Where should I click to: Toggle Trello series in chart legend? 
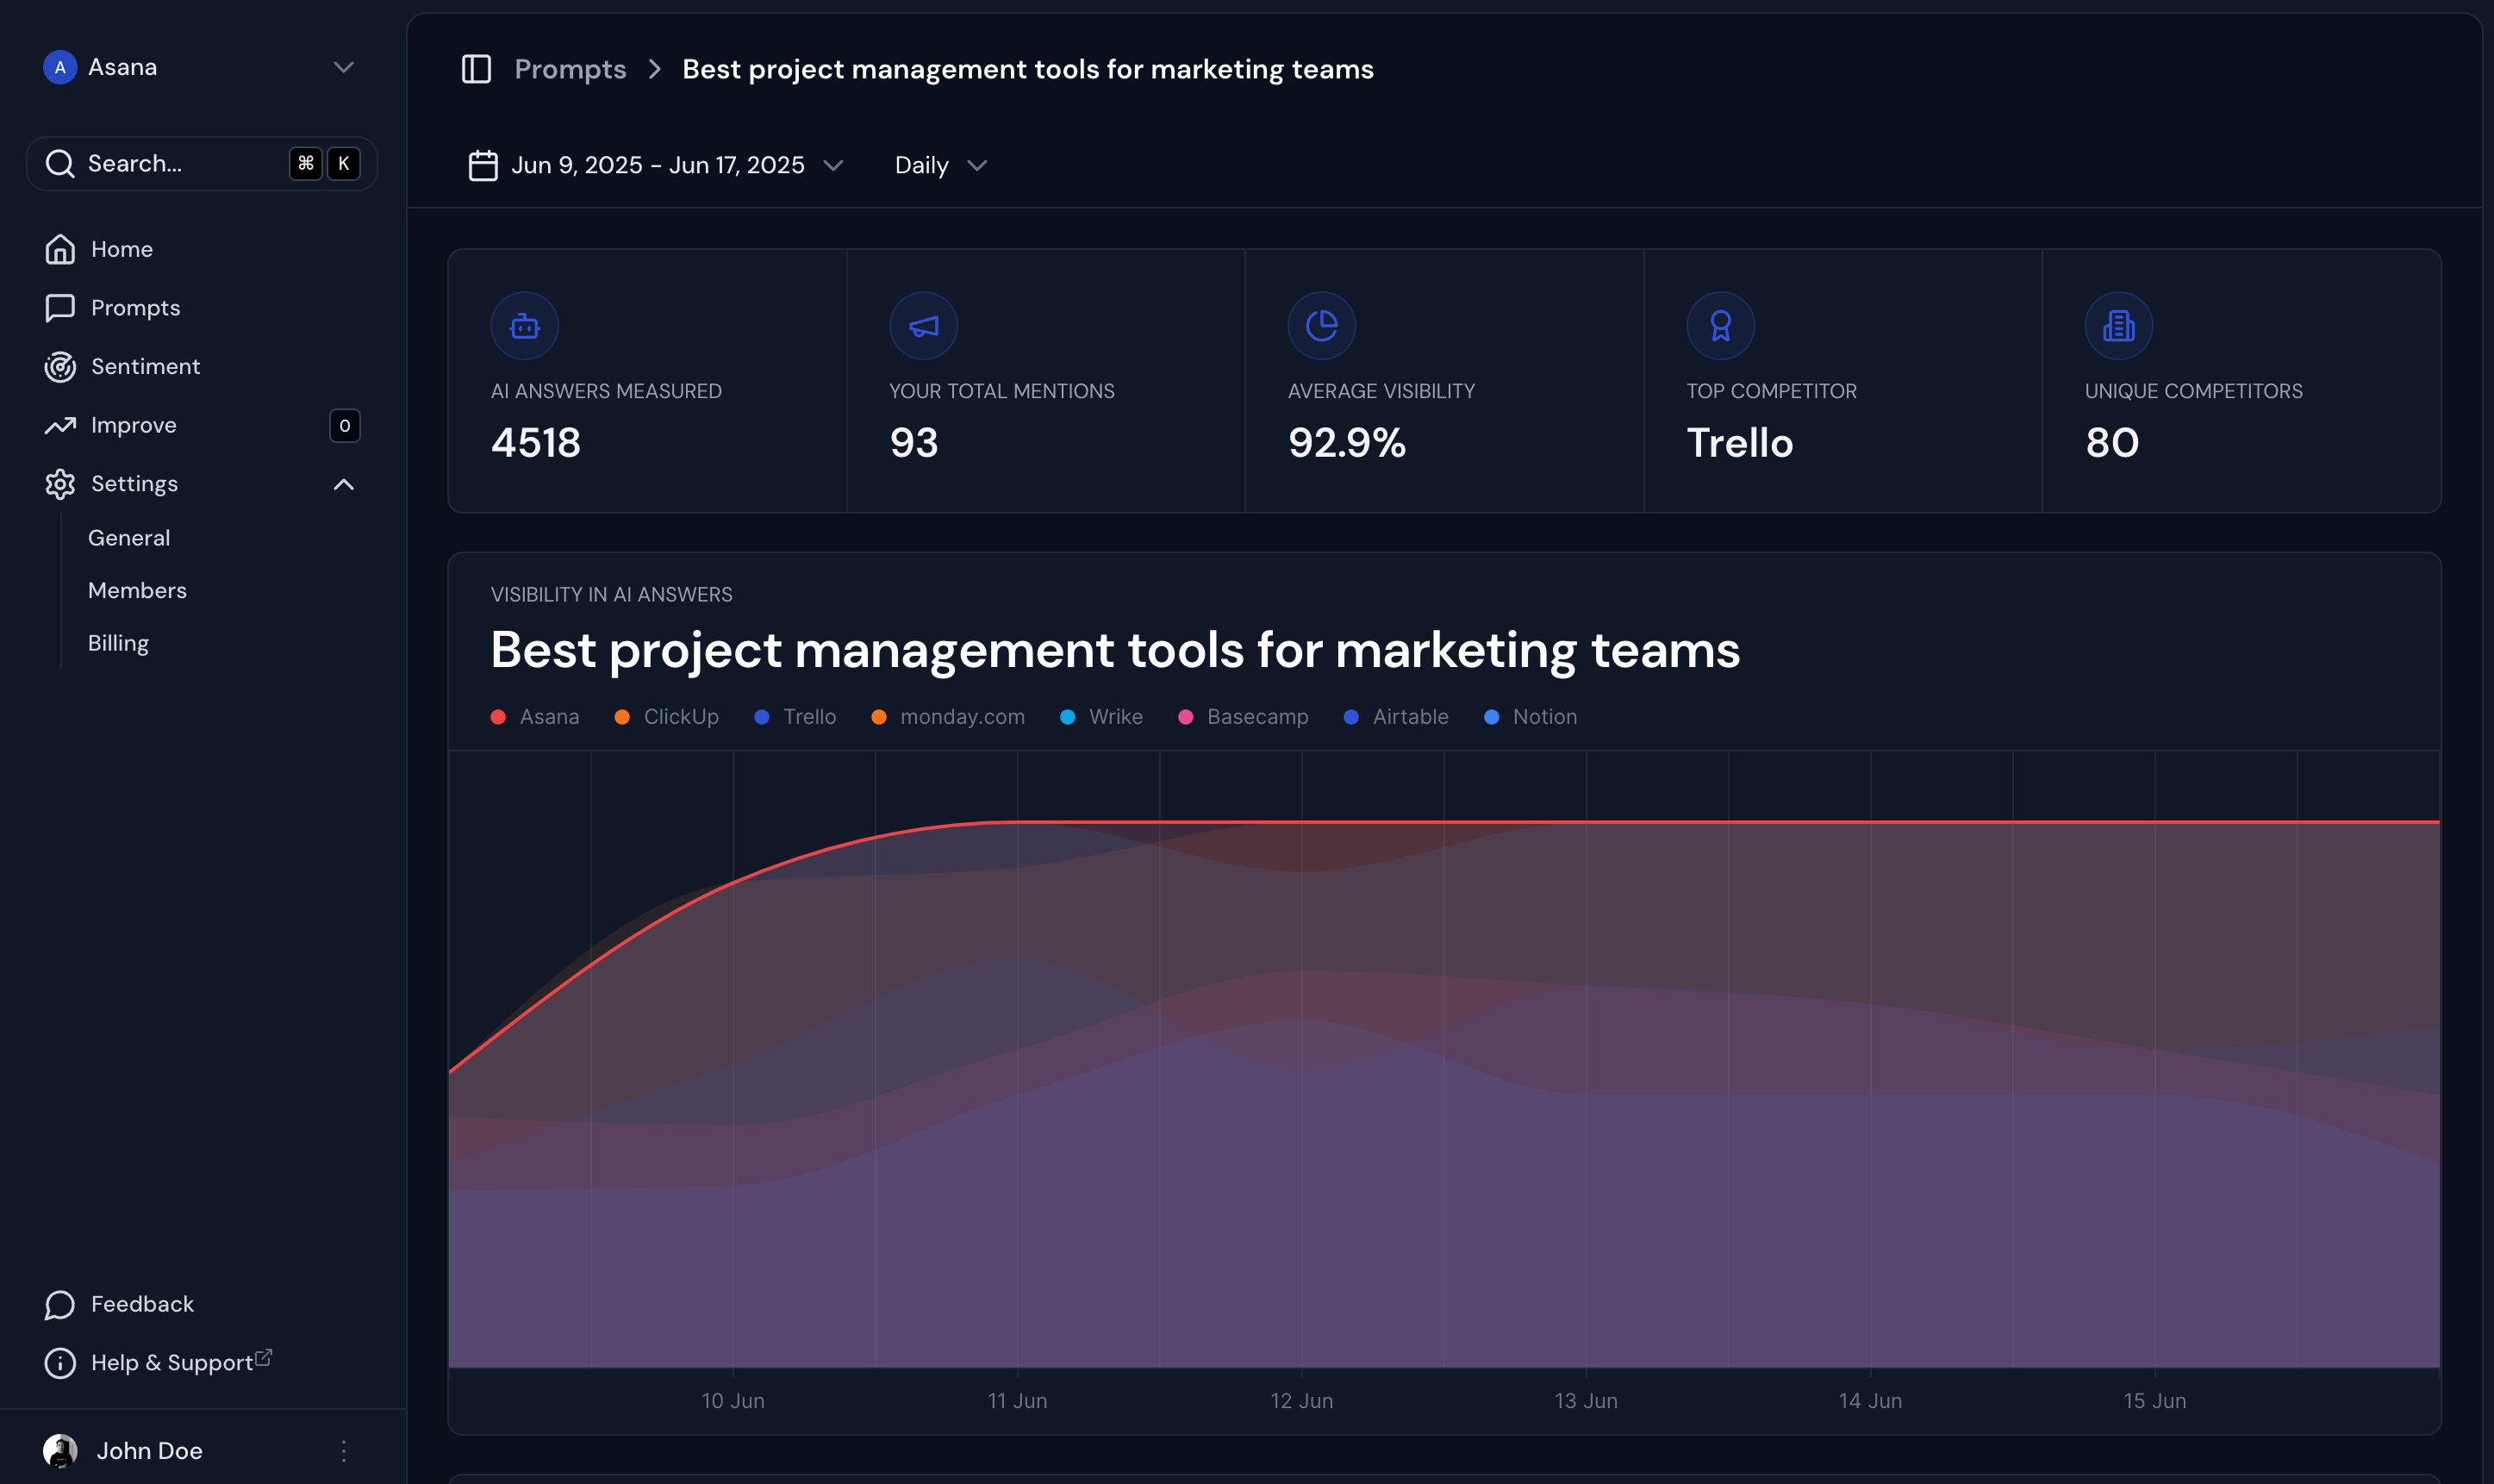795,716
